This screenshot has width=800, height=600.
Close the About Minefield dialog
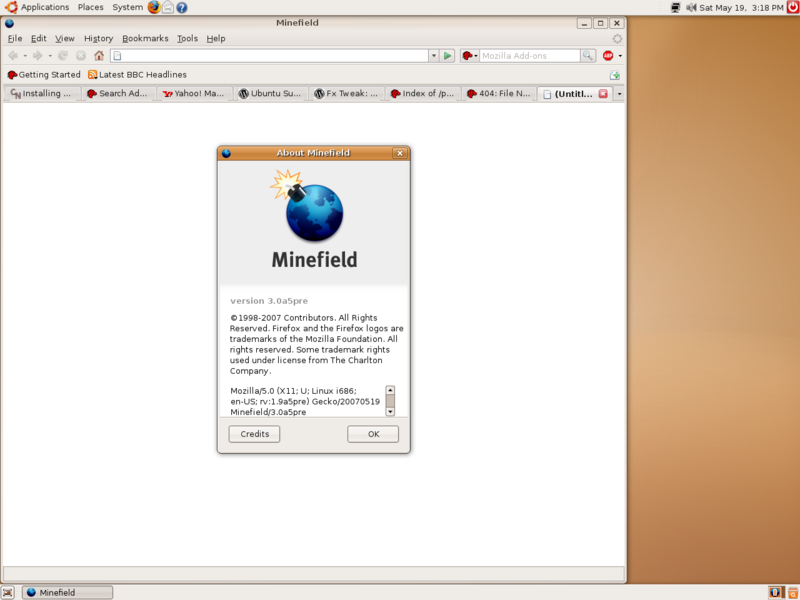click(400, 153)
